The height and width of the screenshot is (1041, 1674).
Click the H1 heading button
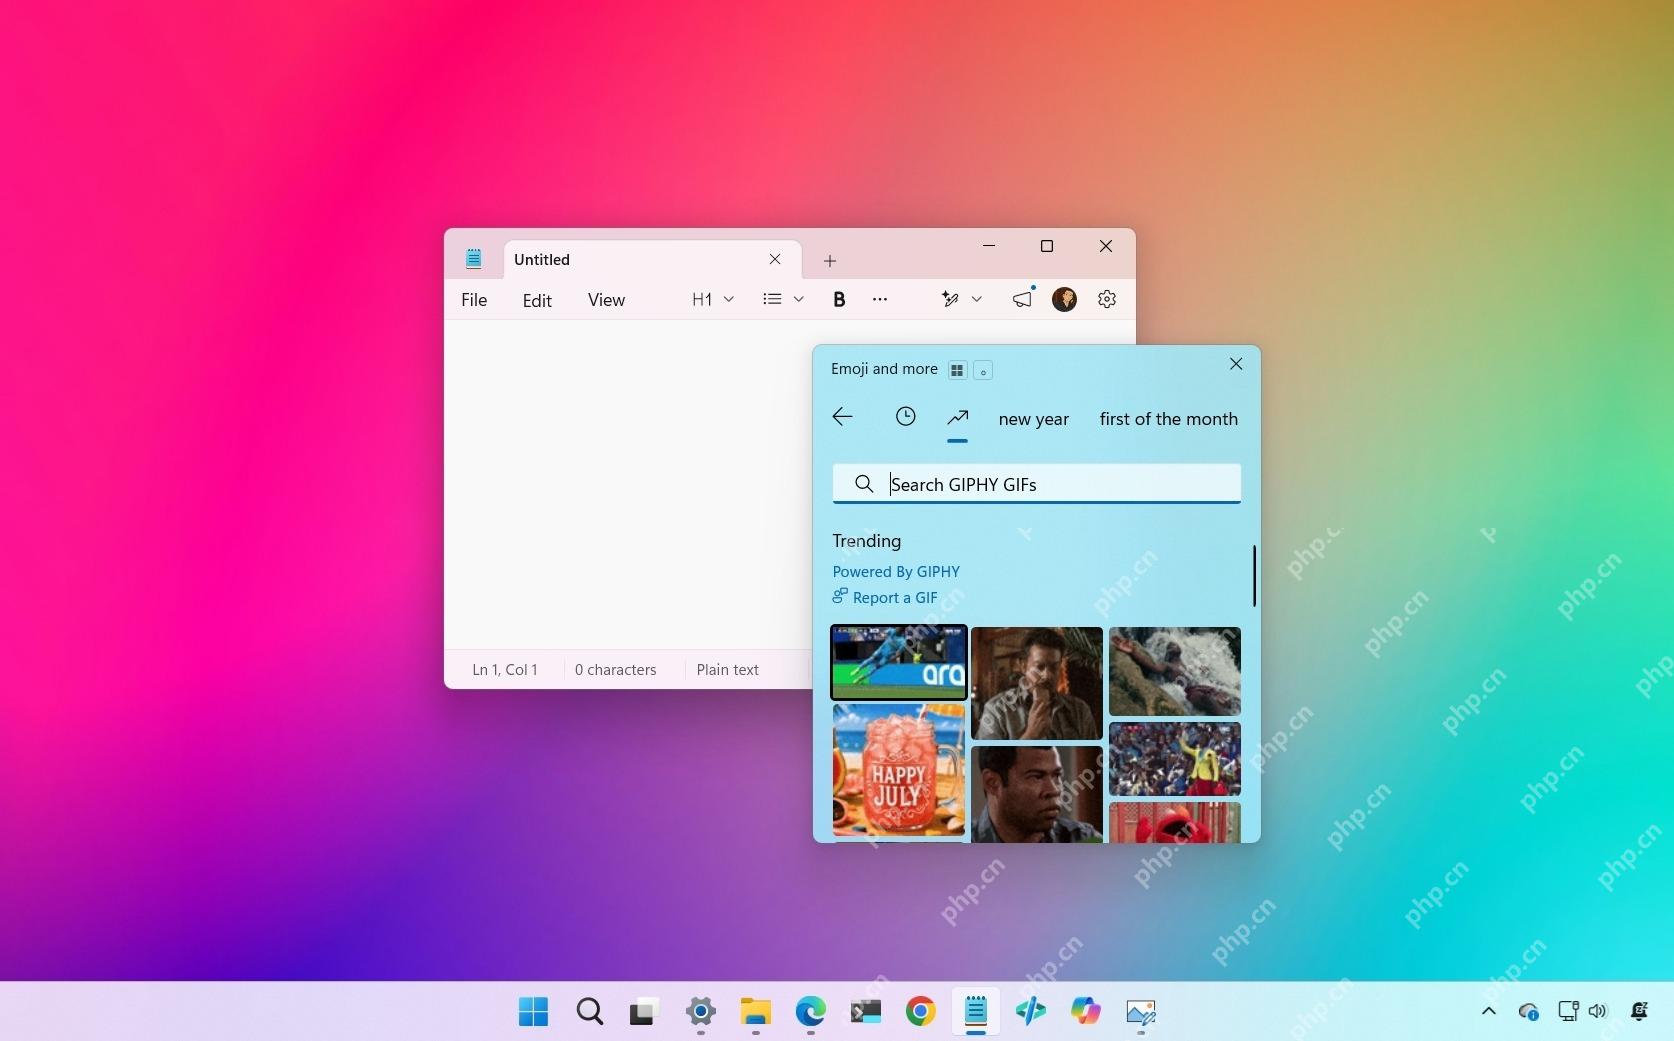(702, 299)
